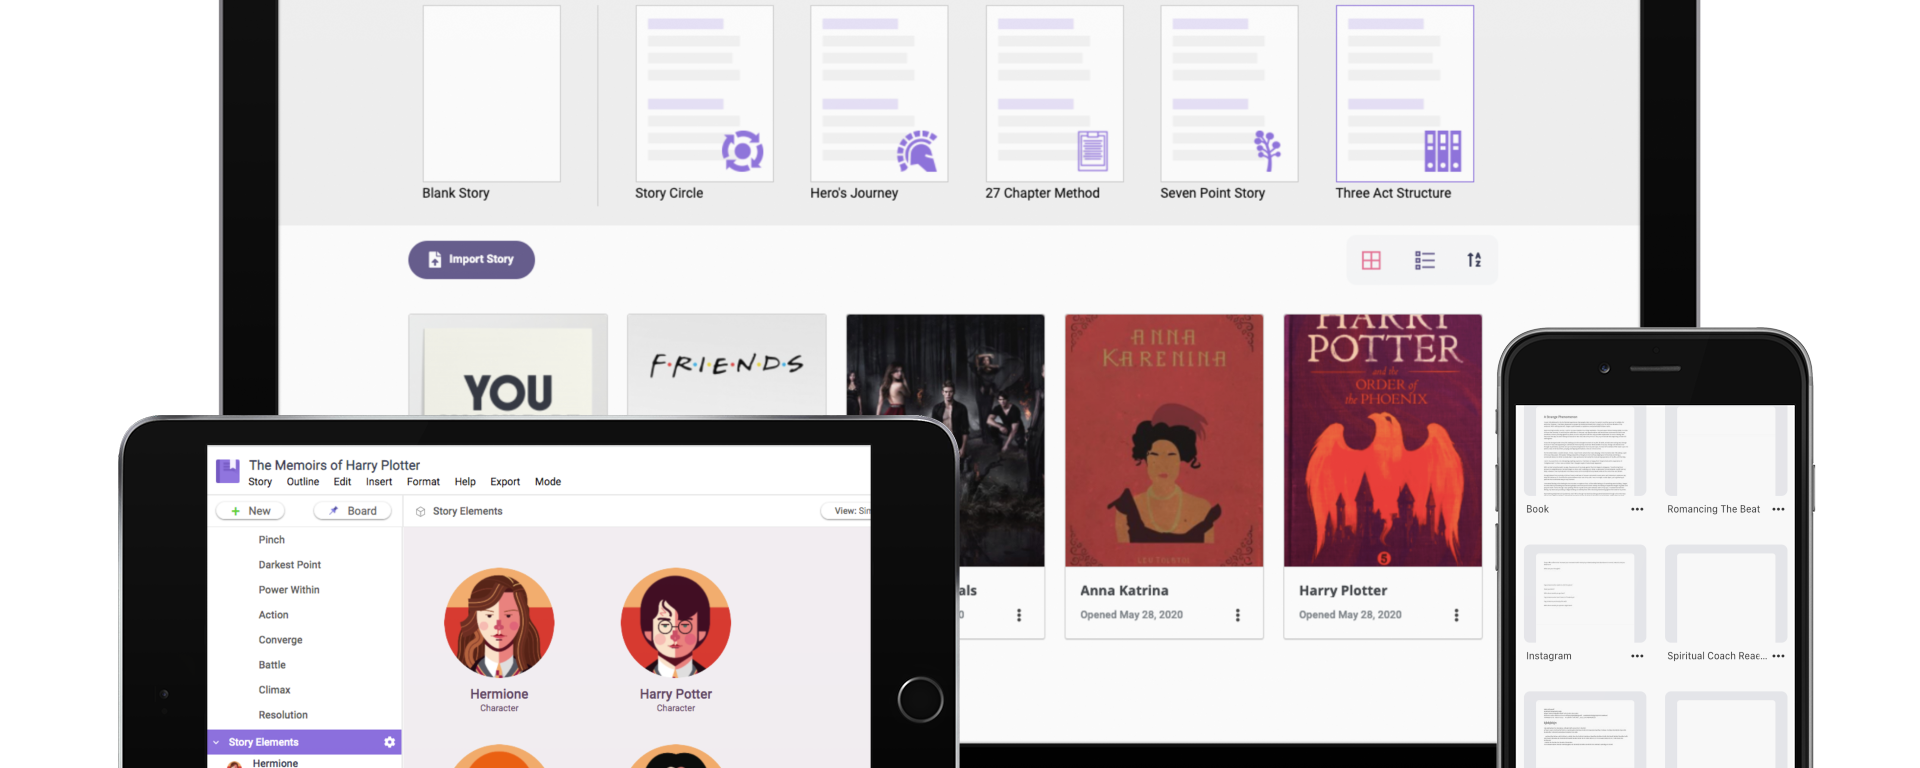This screenshot has height=768, width=1920.
Task: Click the Hermione name label under avatar
Action: (x=499, y=694)
